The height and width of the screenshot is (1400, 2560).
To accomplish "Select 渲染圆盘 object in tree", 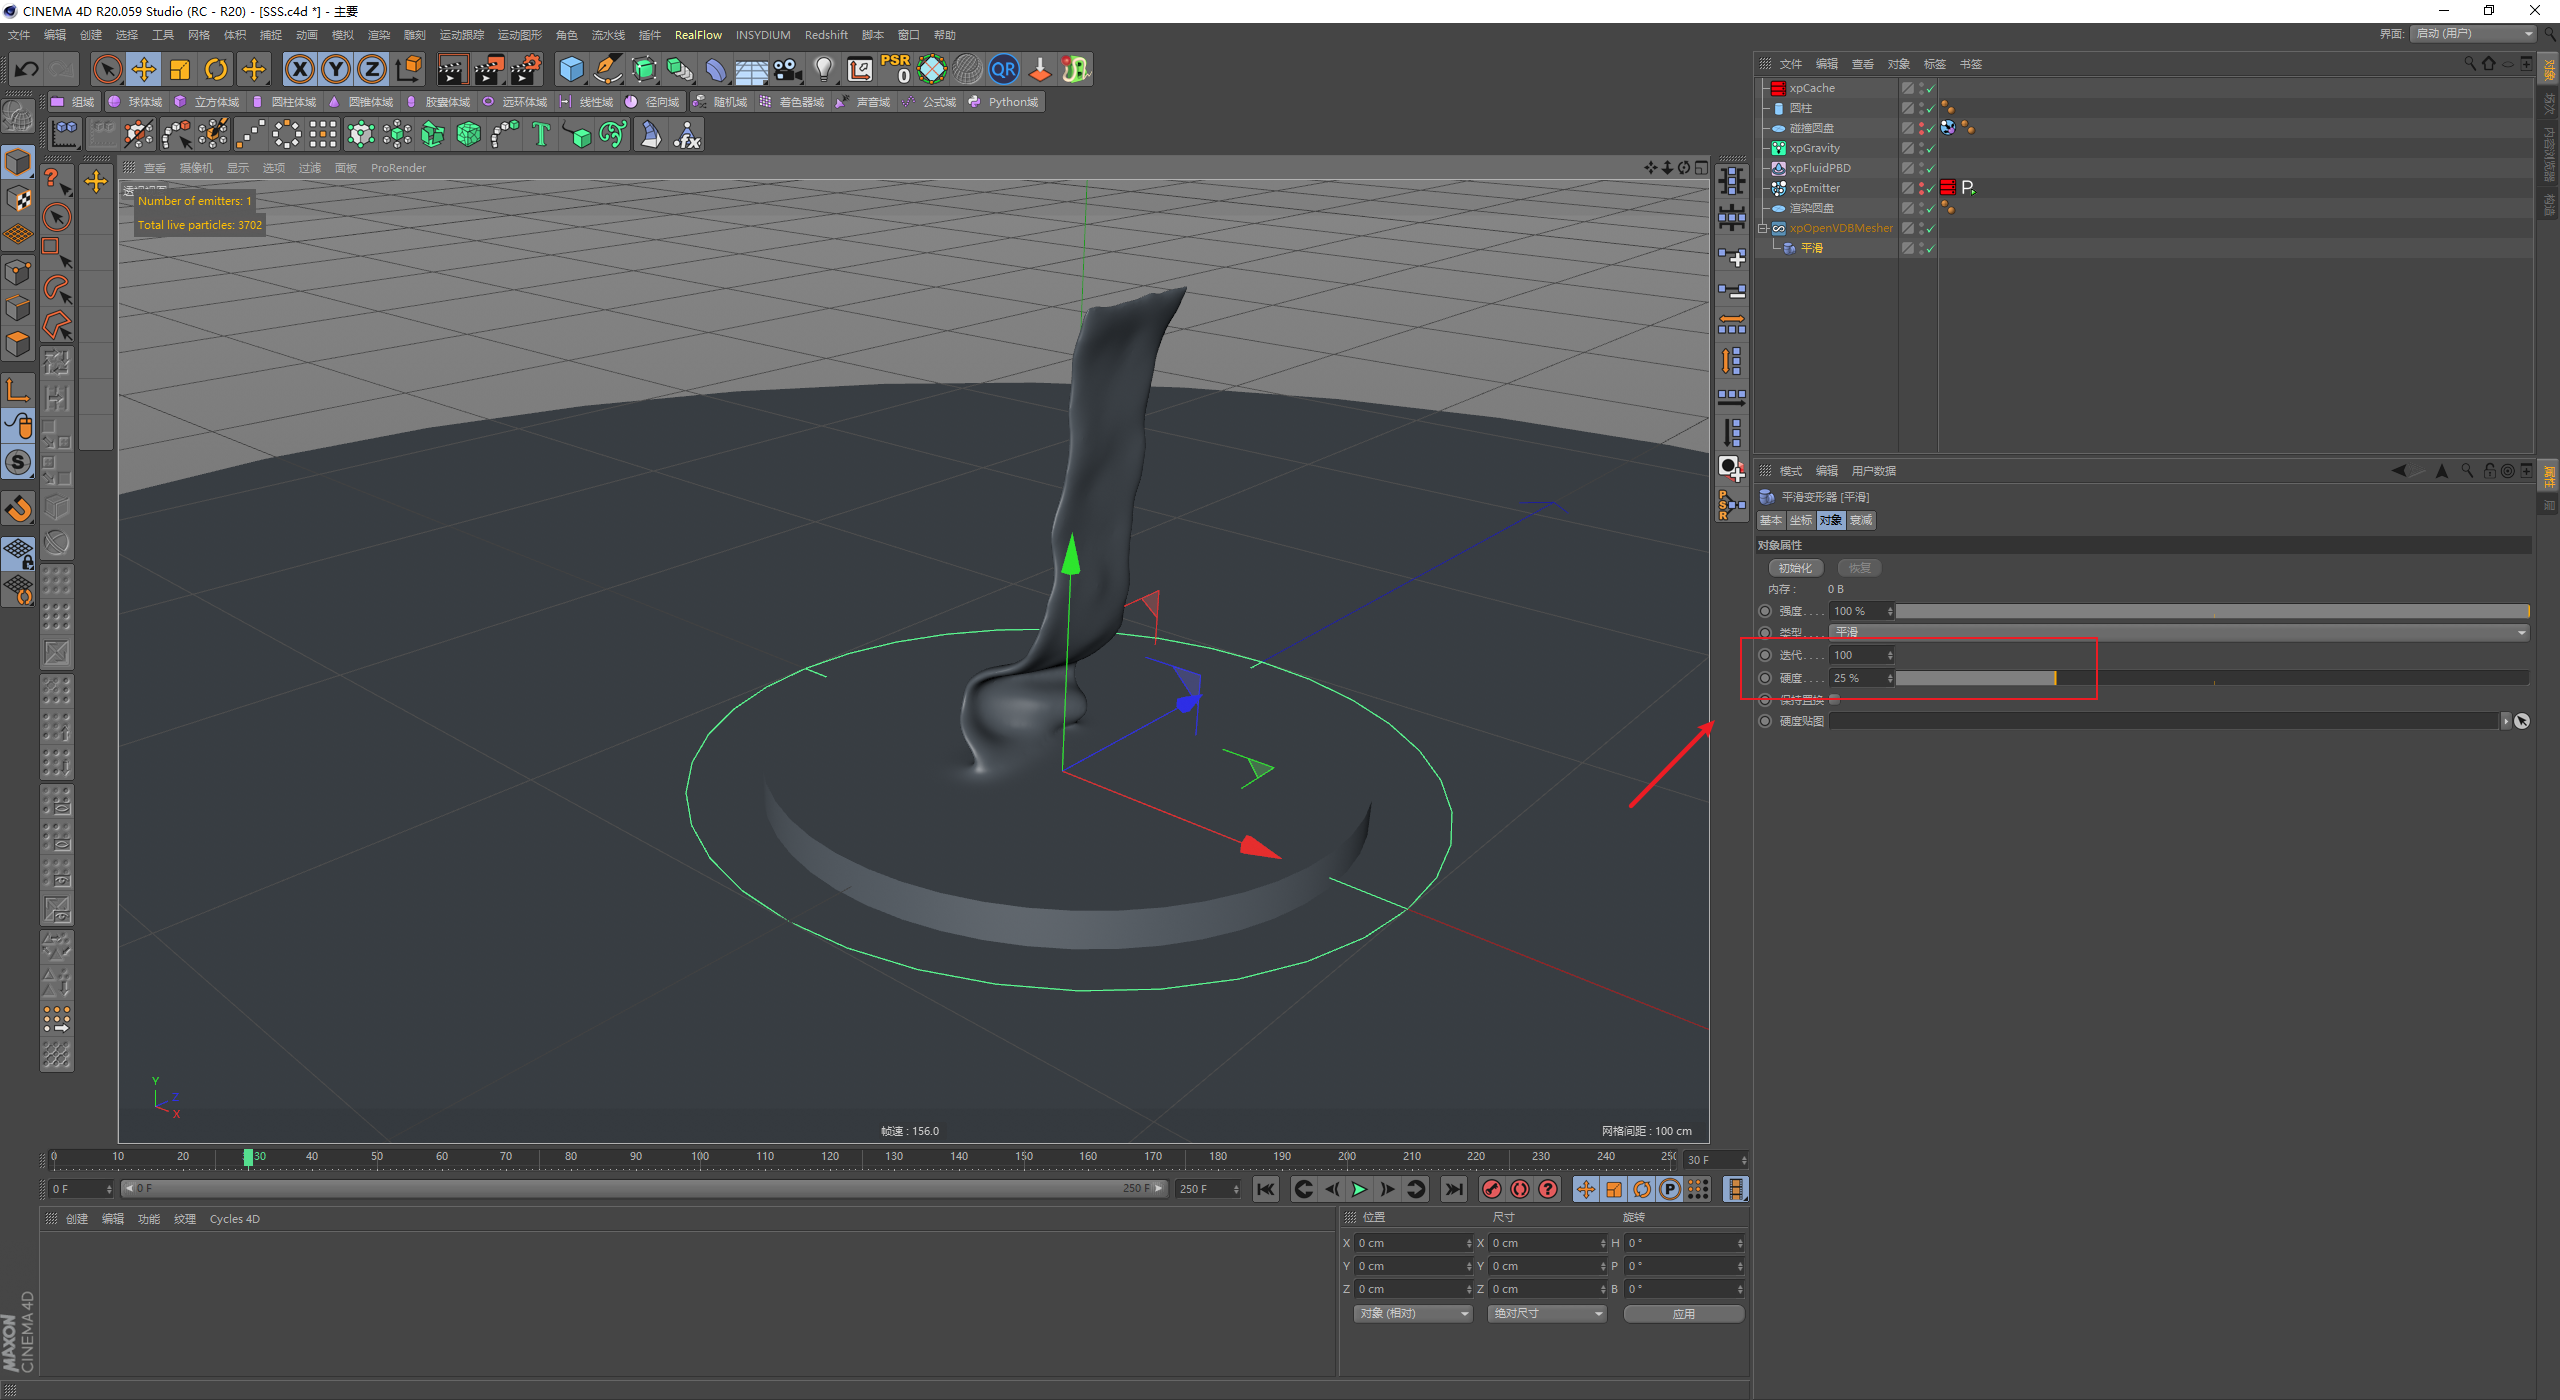I will coord(1812,208).
